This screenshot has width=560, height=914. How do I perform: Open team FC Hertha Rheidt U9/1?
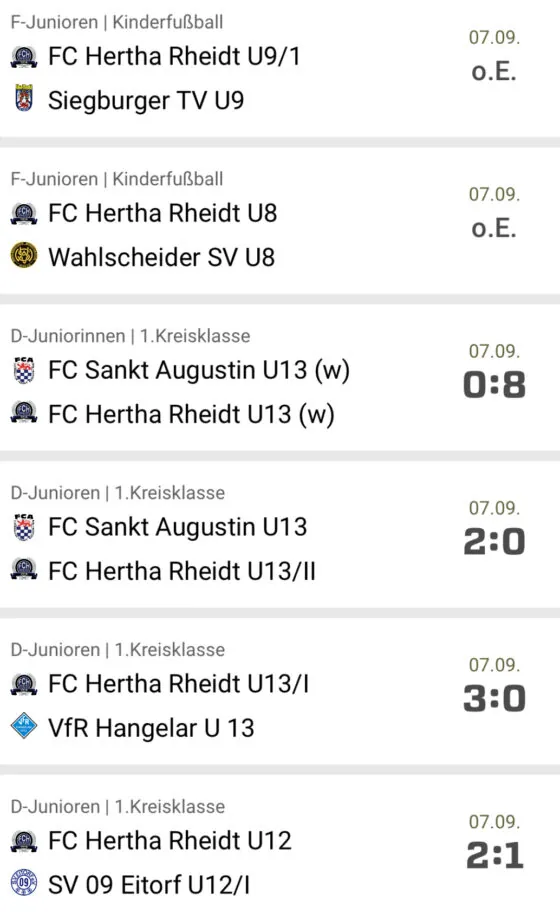tap(174, 57)
